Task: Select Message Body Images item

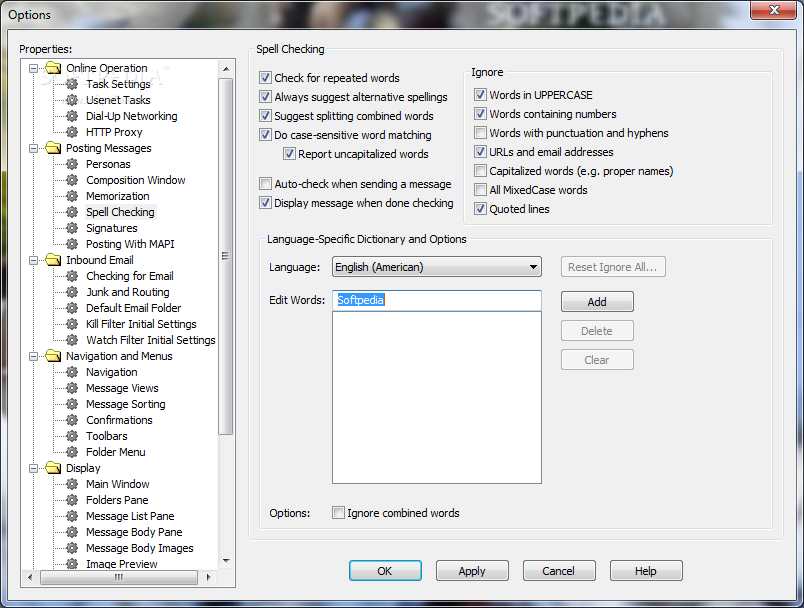Action: tap(139, 548)
